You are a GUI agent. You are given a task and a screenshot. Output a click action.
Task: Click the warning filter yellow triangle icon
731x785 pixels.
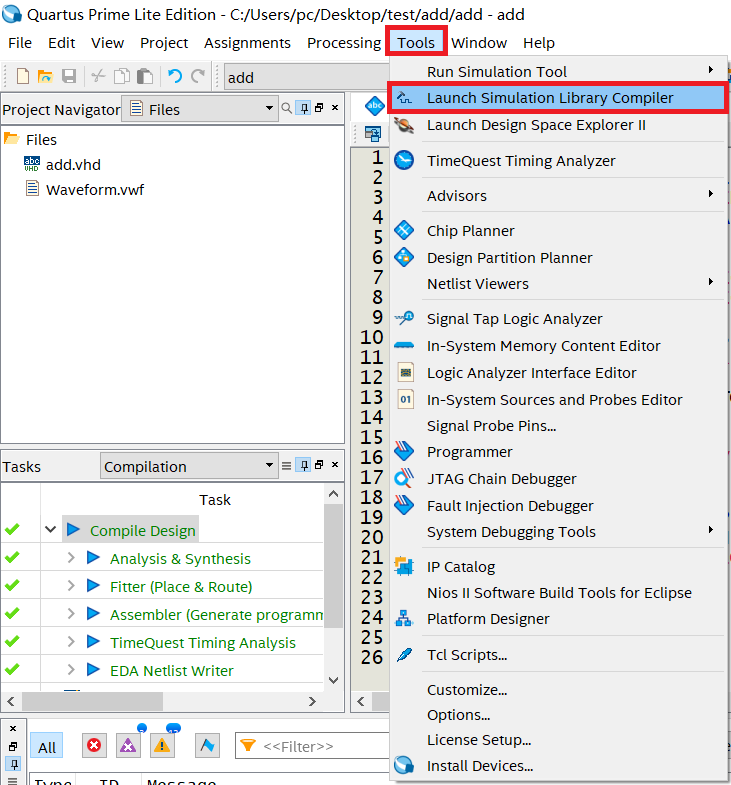pyautogui.click(x=162, y=746)
